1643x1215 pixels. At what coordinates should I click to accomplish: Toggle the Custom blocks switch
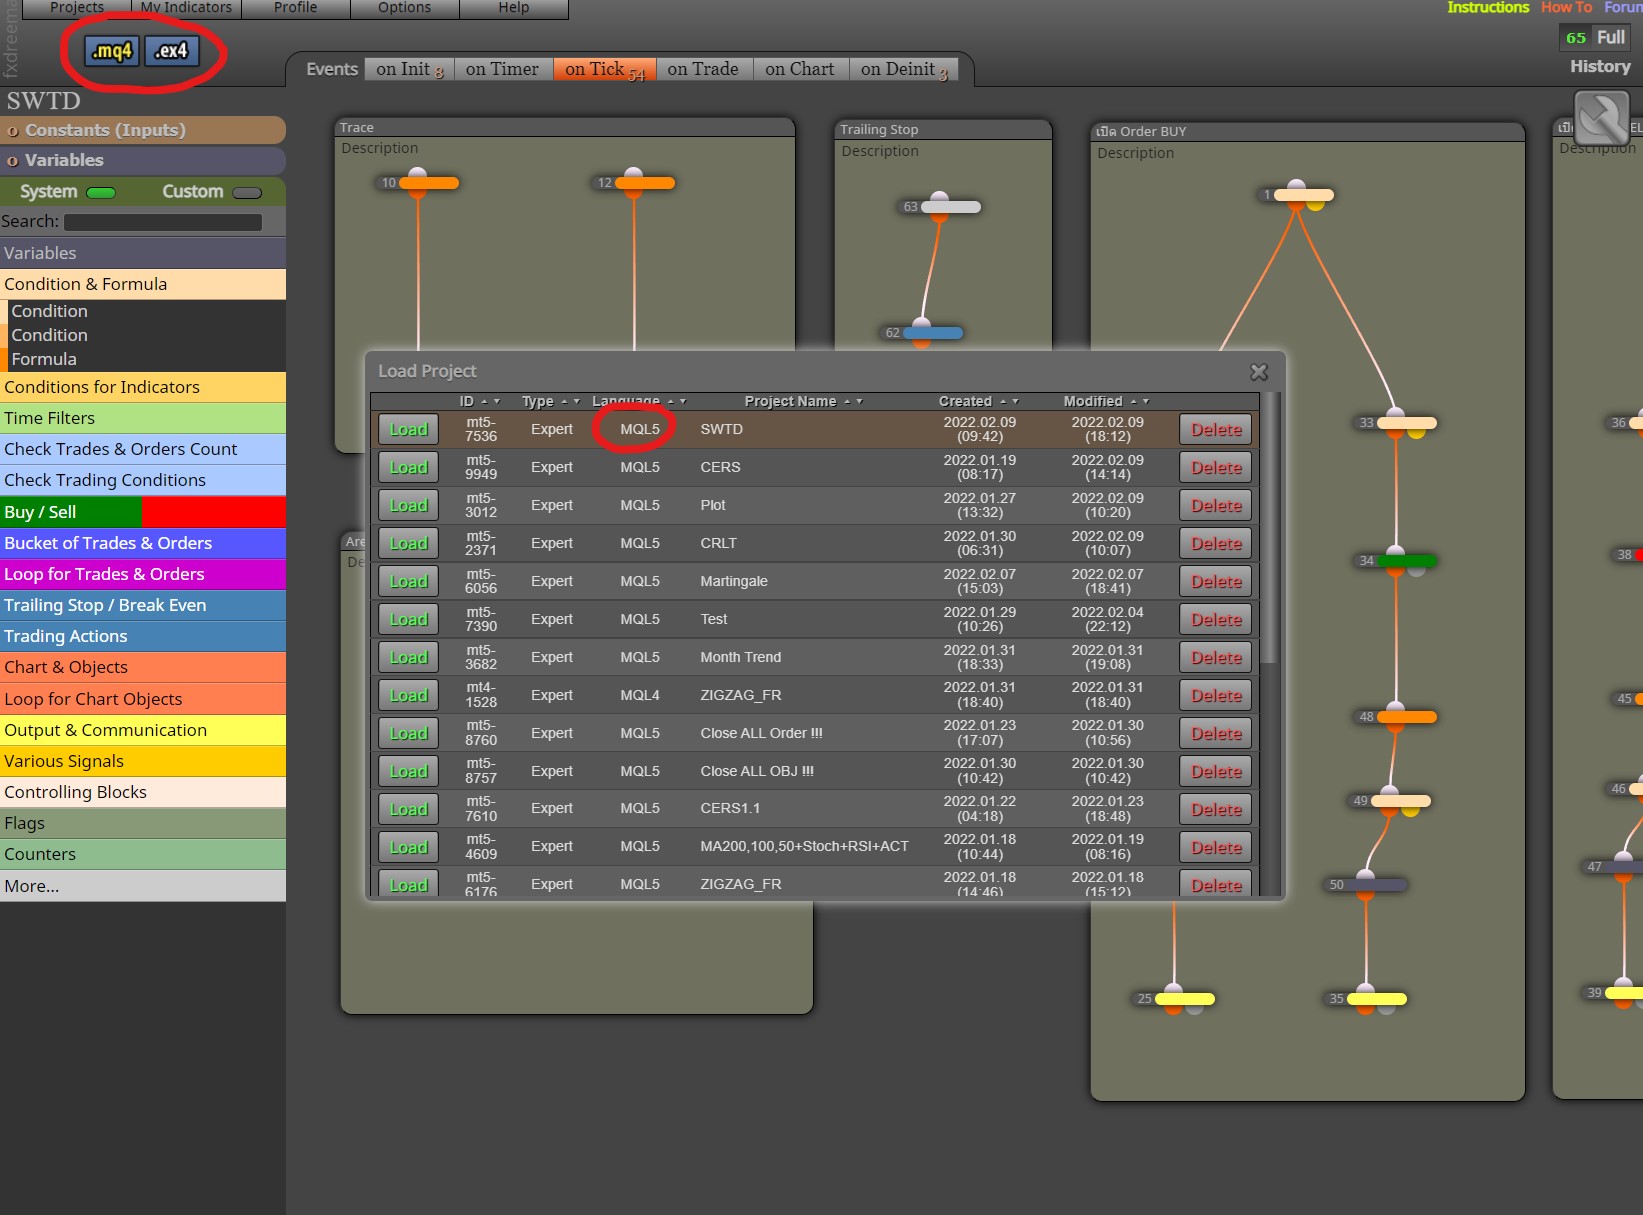pyautogui.click(x=247, y=192)
